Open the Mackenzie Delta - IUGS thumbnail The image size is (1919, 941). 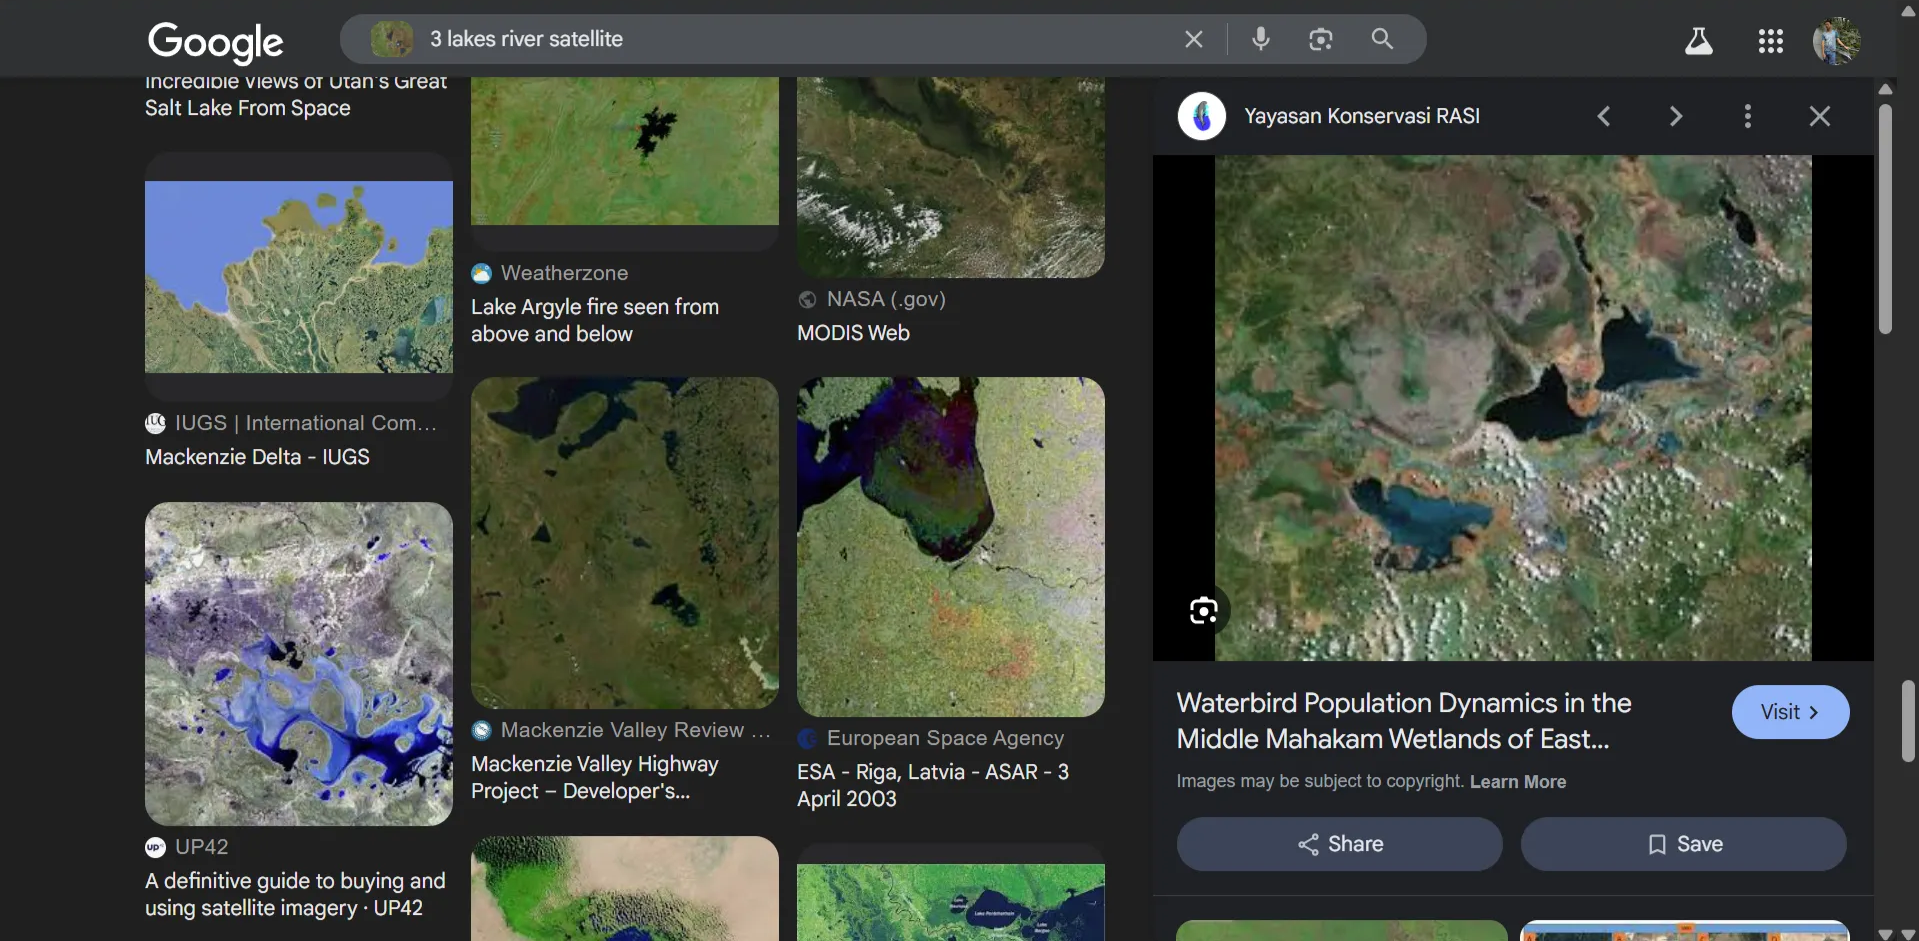(298, 277)
